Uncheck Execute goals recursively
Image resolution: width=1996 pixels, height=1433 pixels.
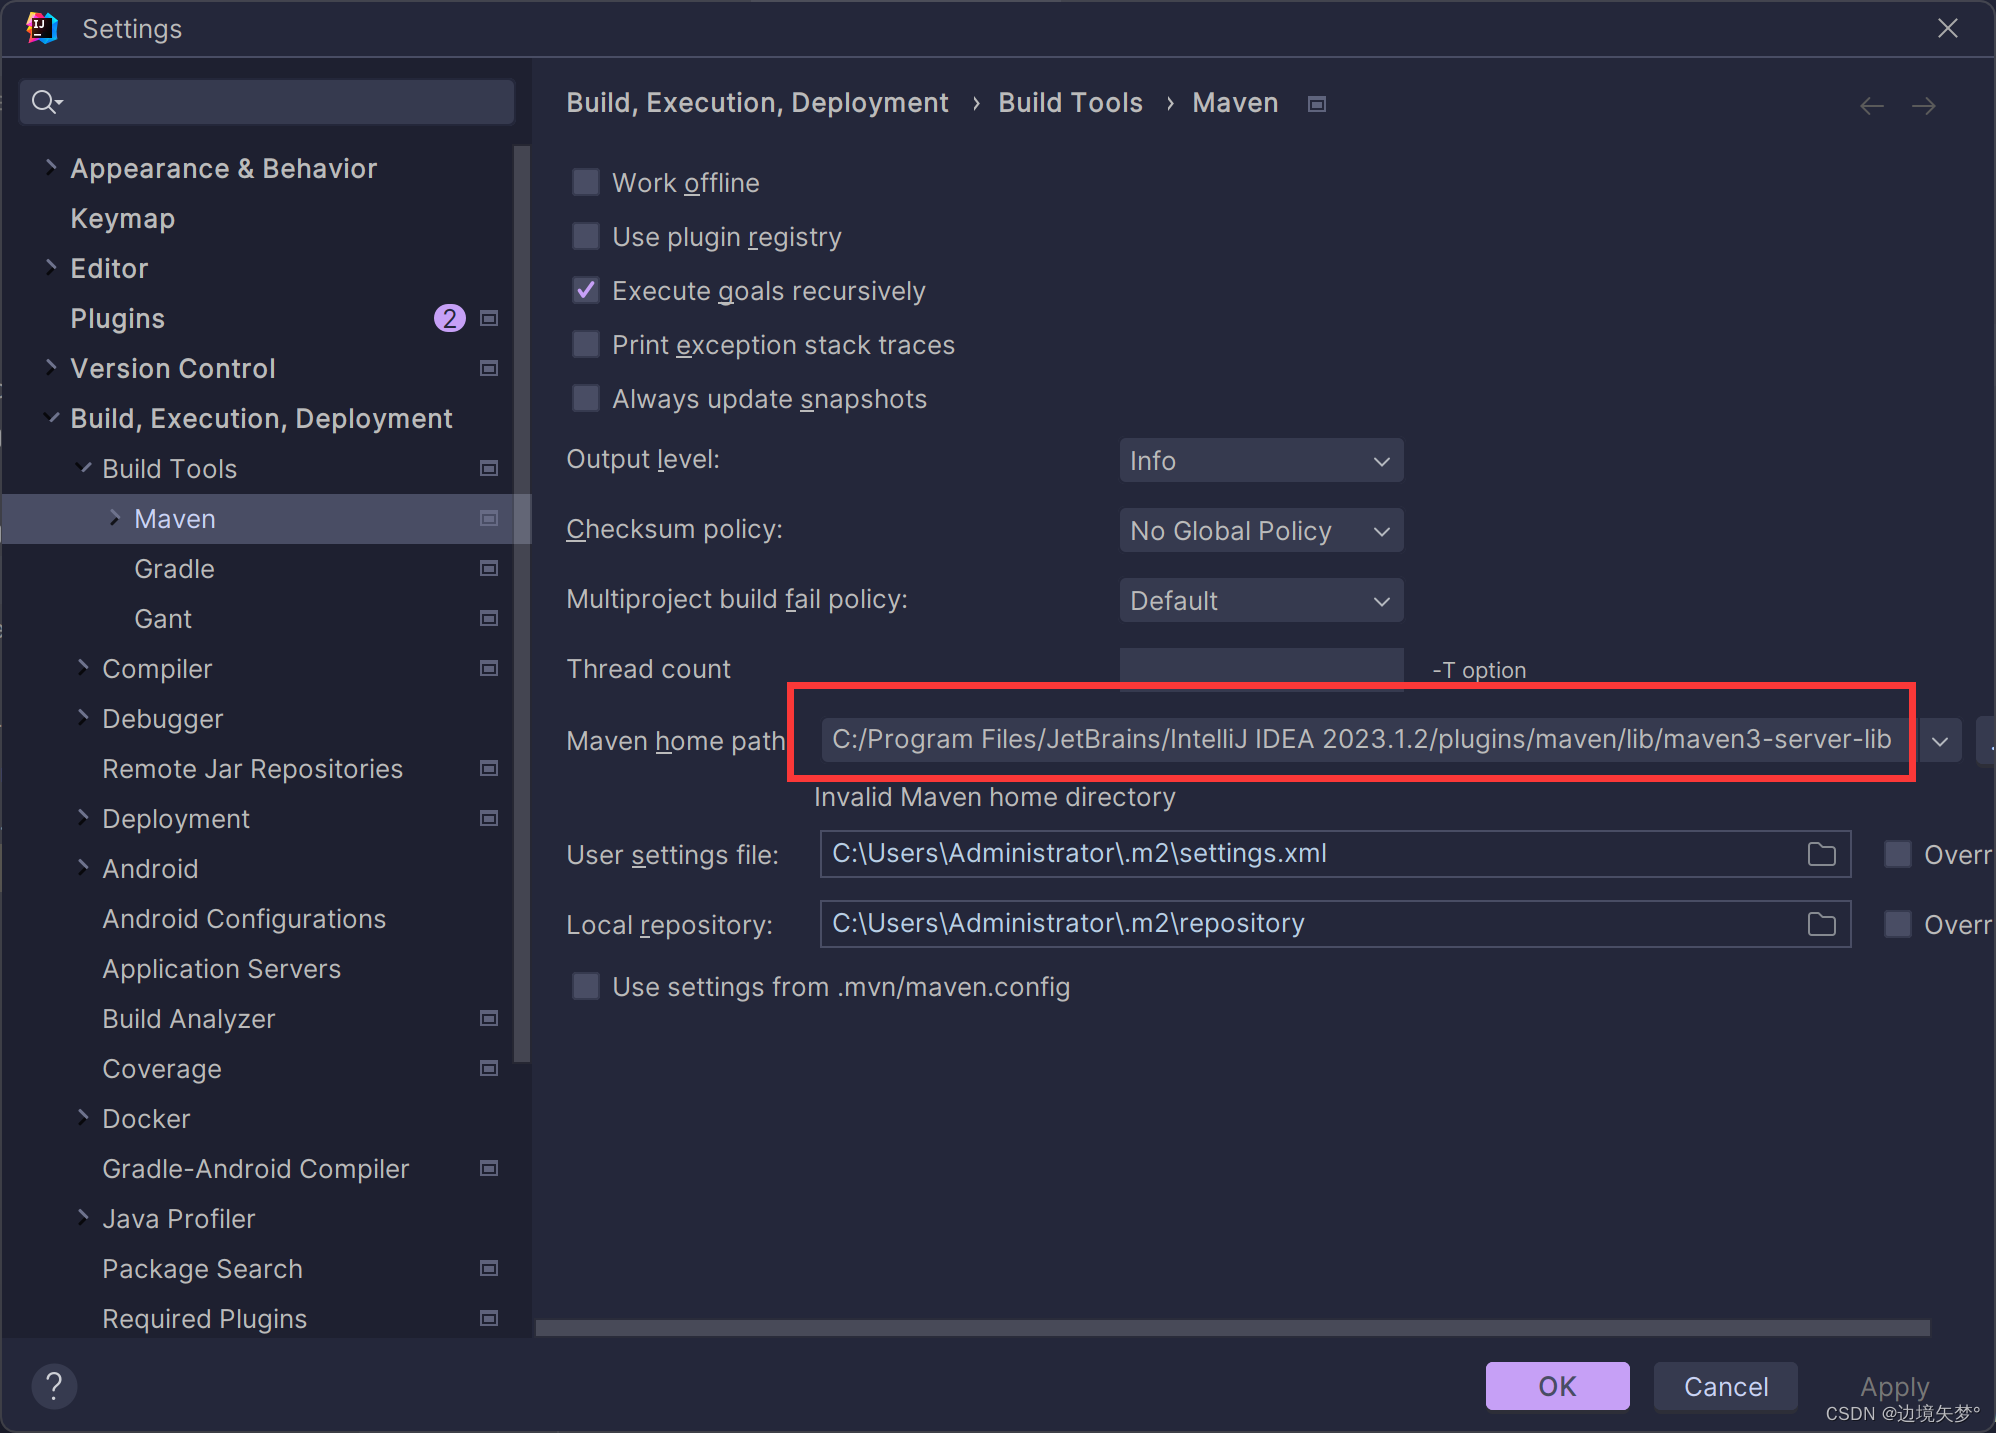click(x=586, y=290)
